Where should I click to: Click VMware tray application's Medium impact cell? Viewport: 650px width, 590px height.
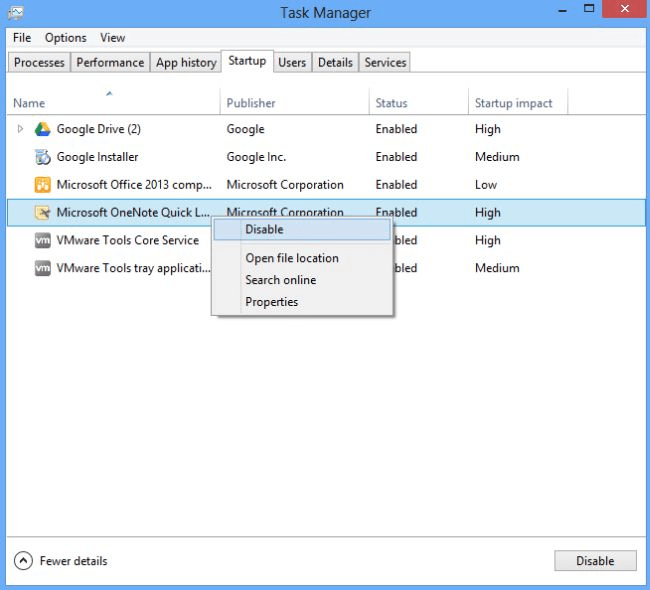(x=497, y=268)
